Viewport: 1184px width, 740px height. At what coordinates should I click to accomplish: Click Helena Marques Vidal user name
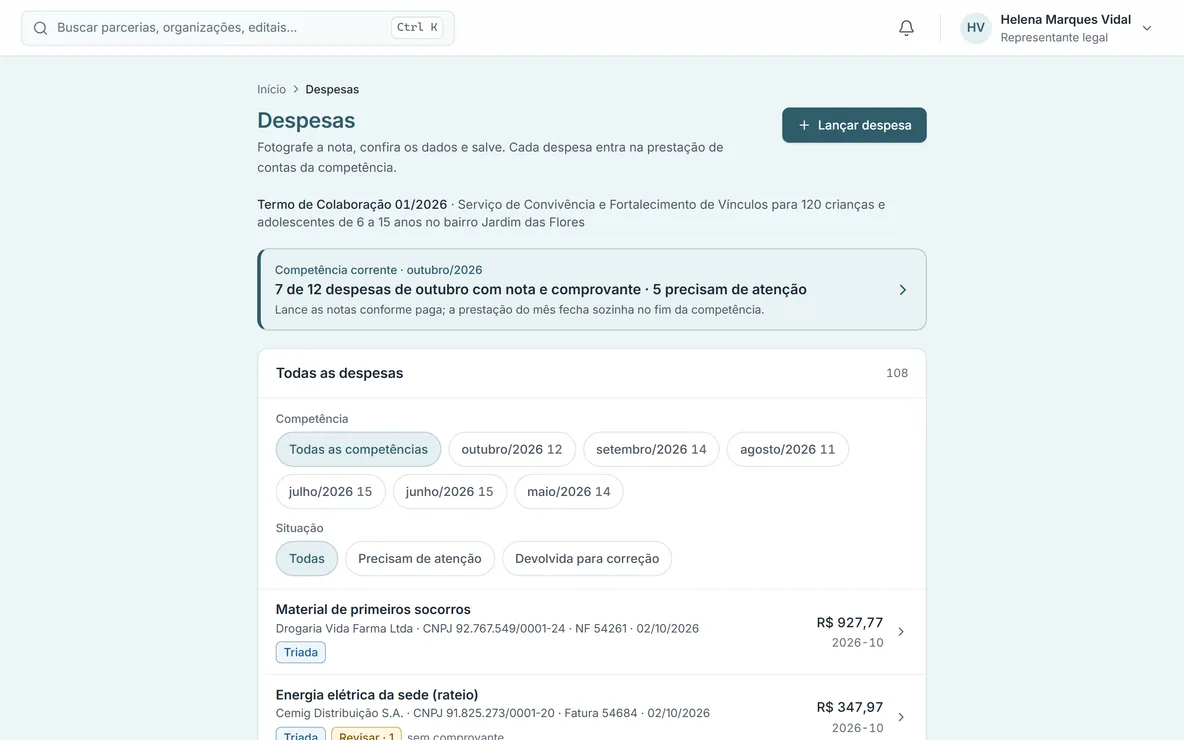1065,20
